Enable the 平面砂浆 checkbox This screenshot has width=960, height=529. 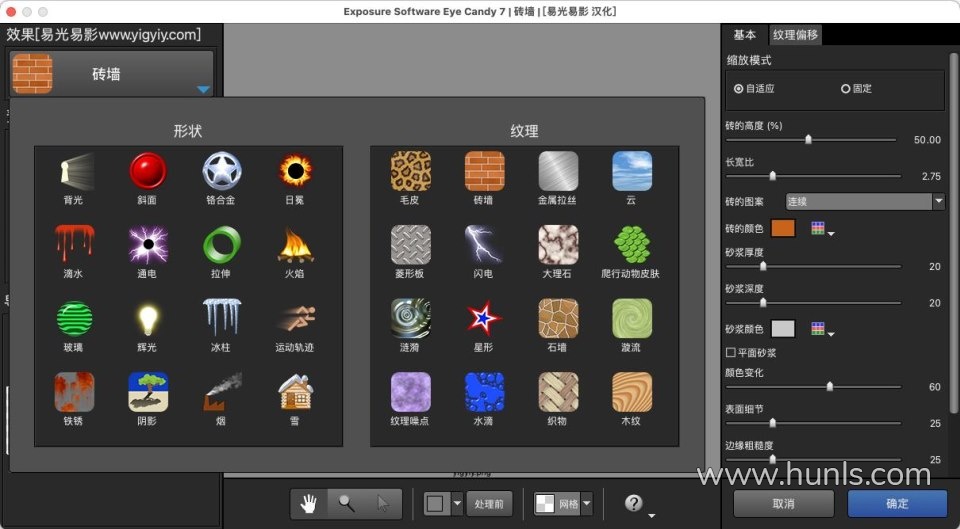pyautogui.click(x=730, y=353)
